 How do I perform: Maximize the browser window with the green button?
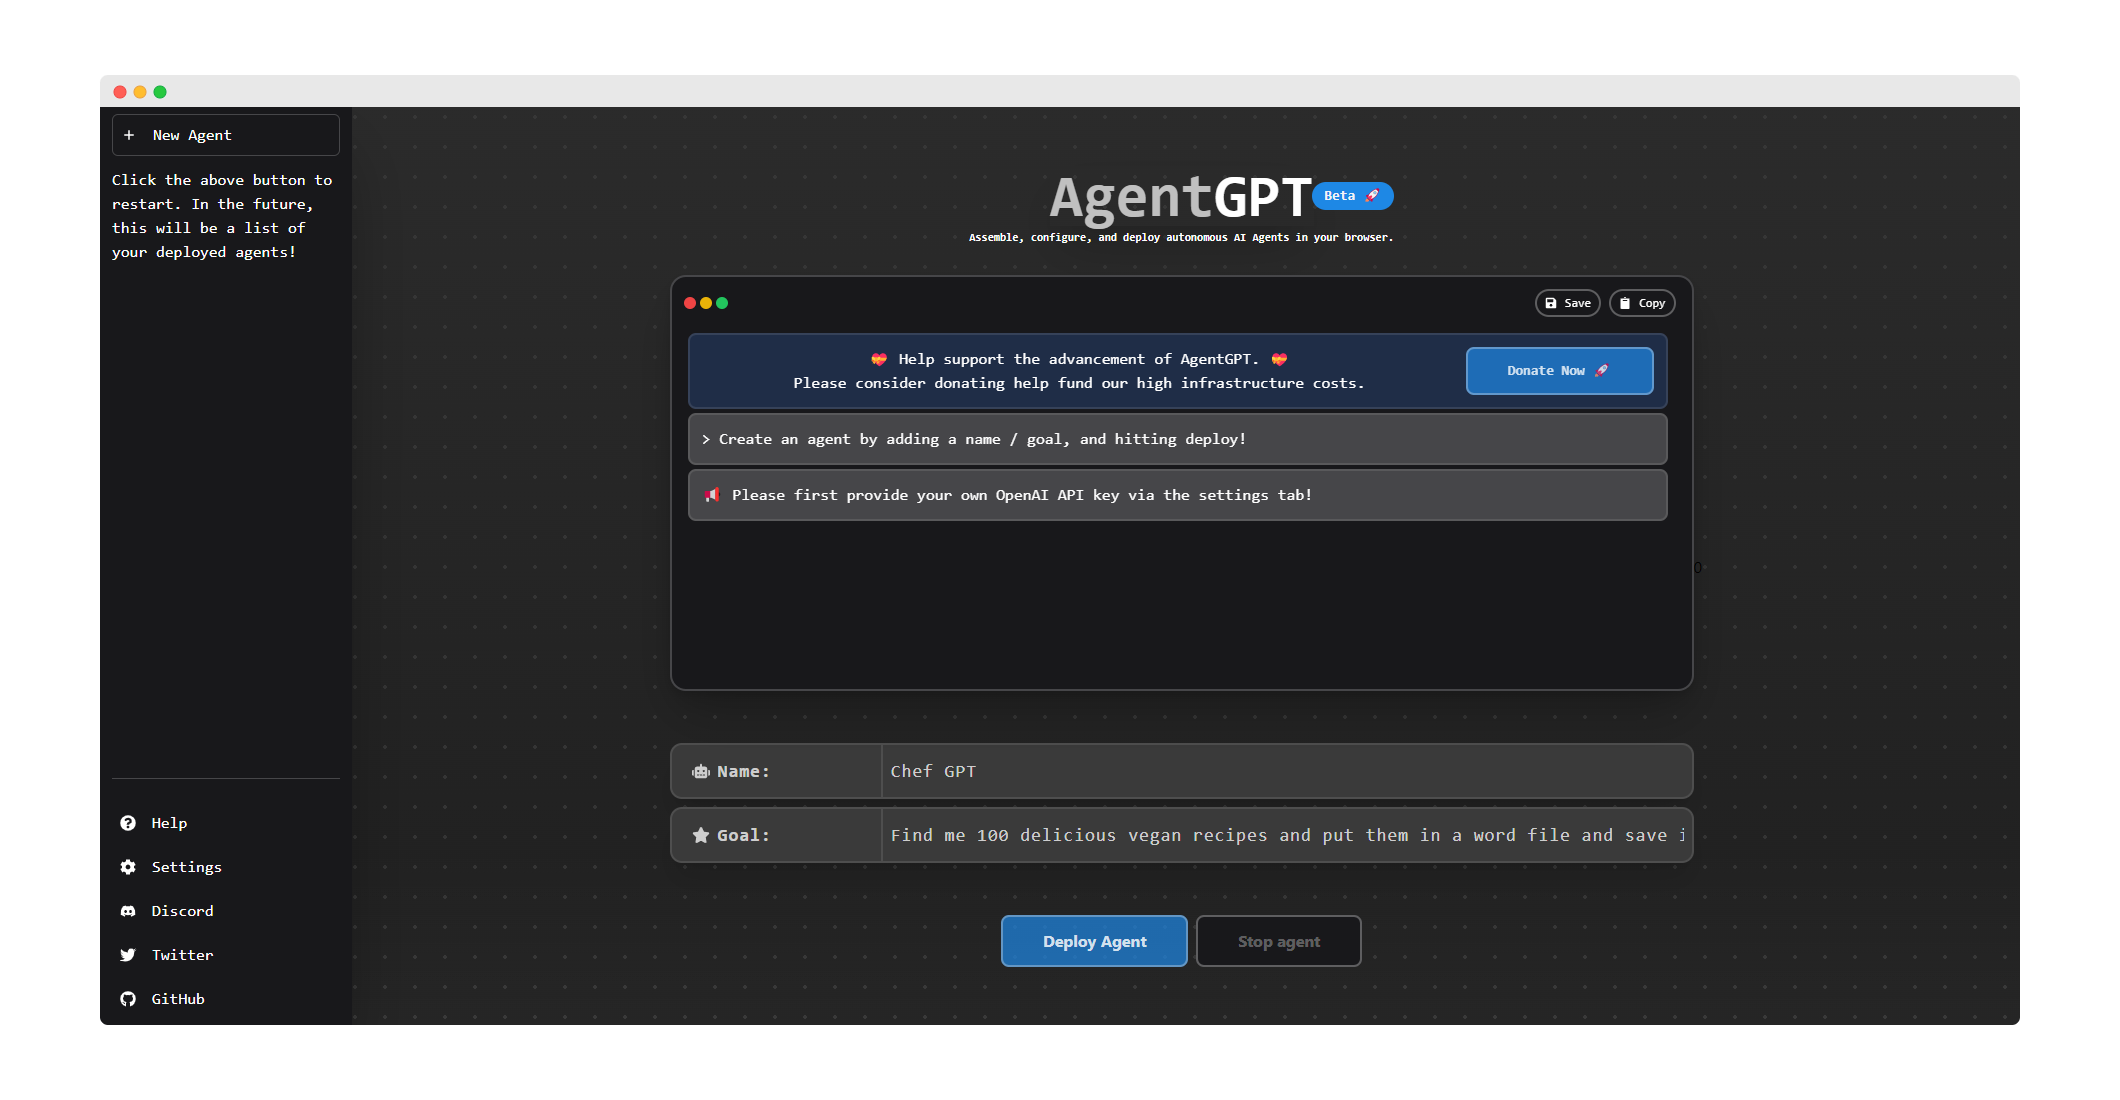[x=160, y=92]
